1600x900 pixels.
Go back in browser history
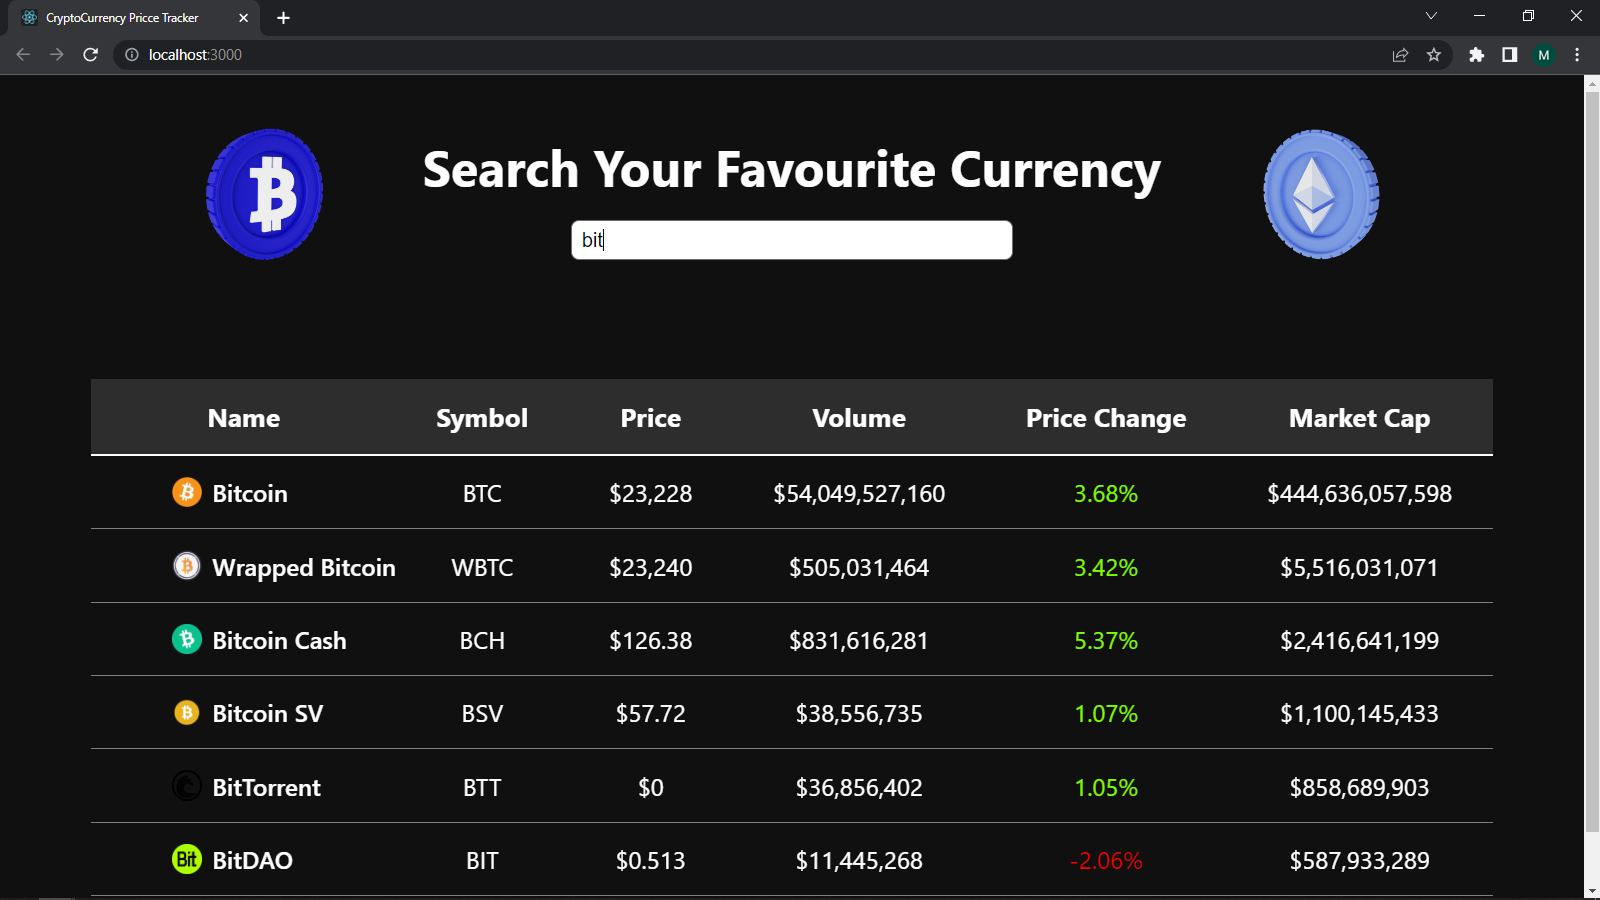[x=23, y=55]
